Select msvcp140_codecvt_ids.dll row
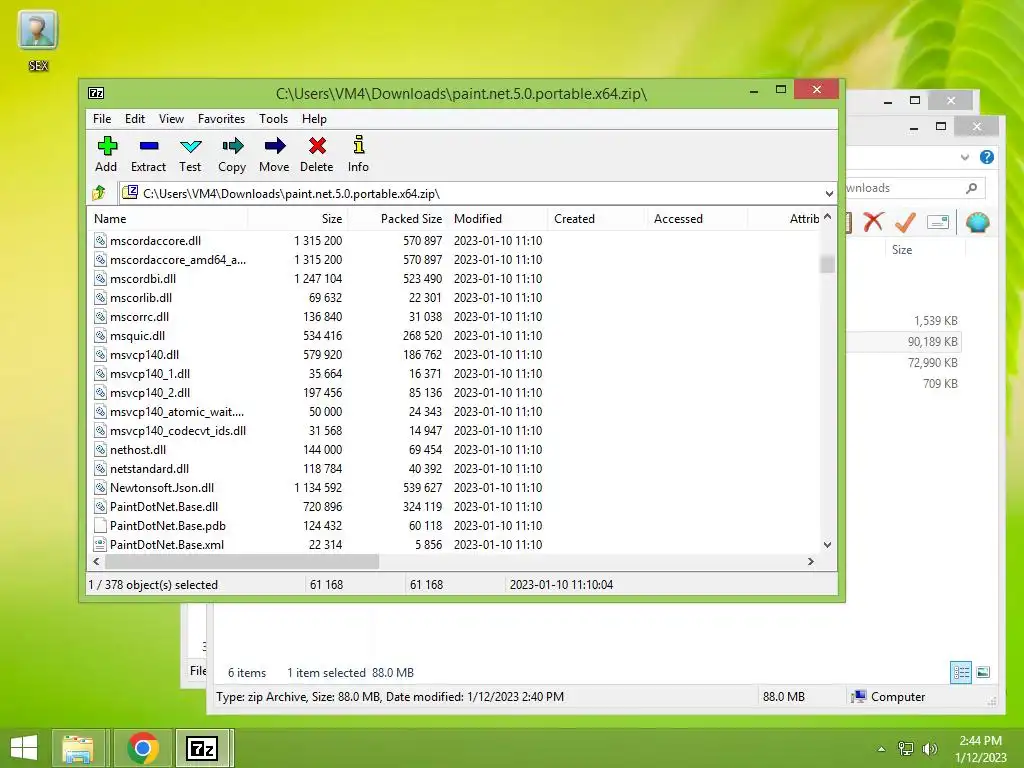The width and height of the screenshot is (1024, 768). [x=453, y=431]
